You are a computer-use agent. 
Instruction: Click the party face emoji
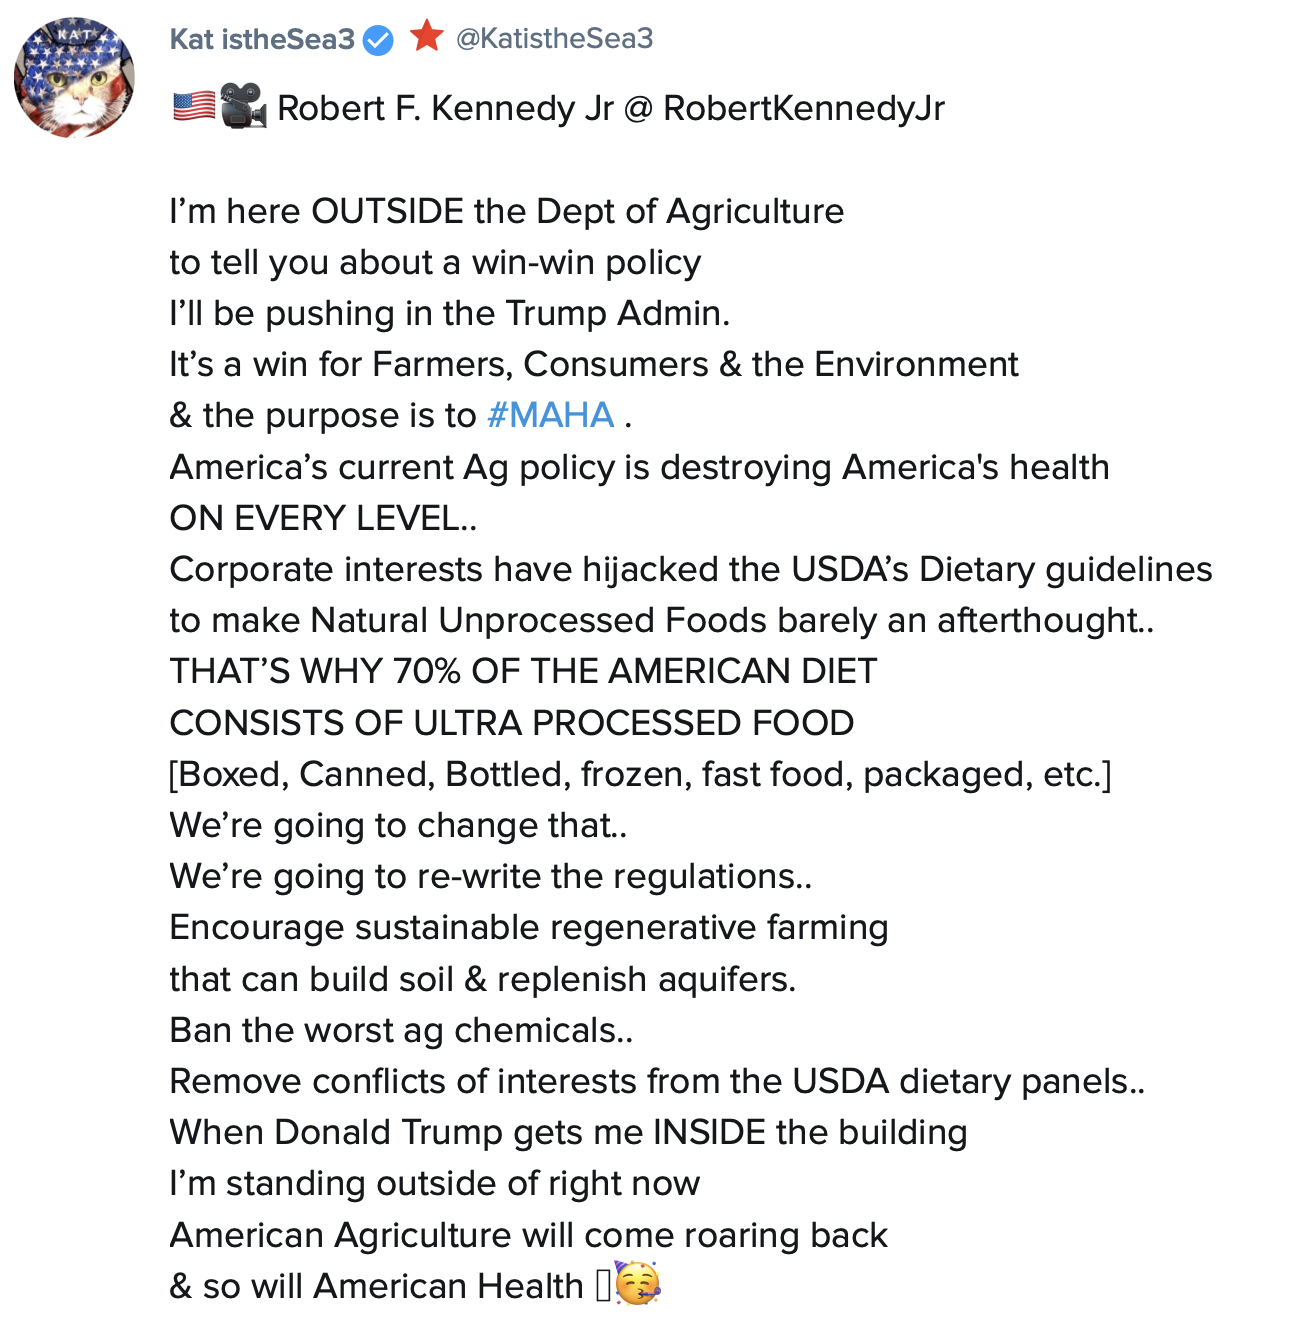coord(637,1284)
